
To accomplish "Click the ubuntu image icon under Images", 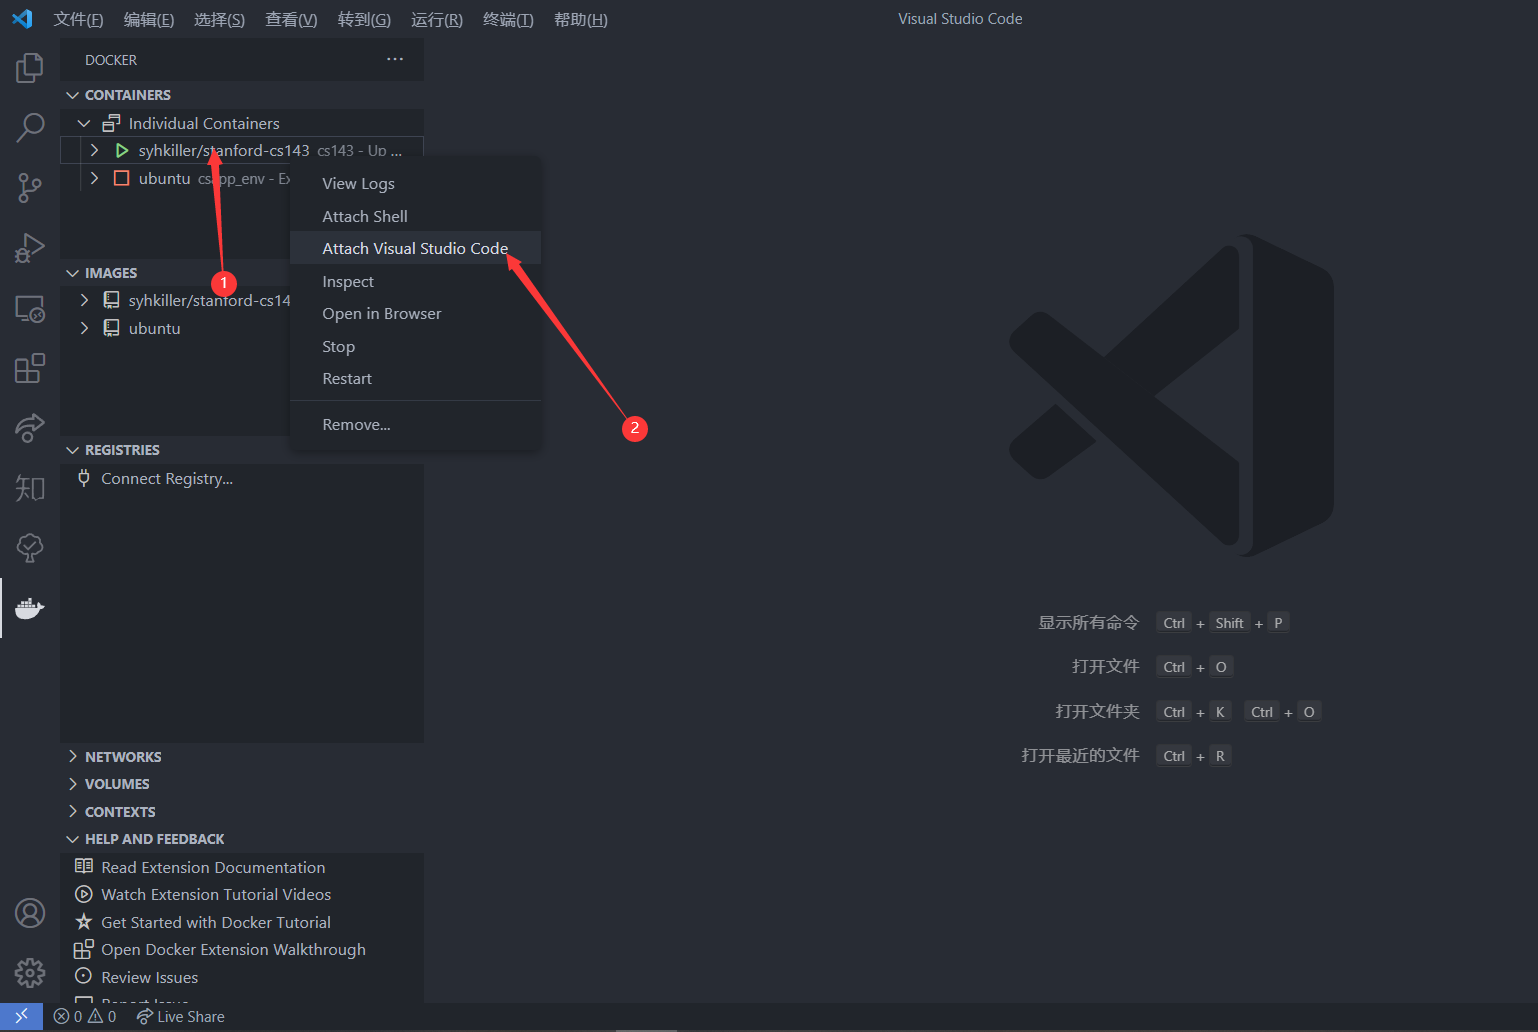I will click(112, 328).
